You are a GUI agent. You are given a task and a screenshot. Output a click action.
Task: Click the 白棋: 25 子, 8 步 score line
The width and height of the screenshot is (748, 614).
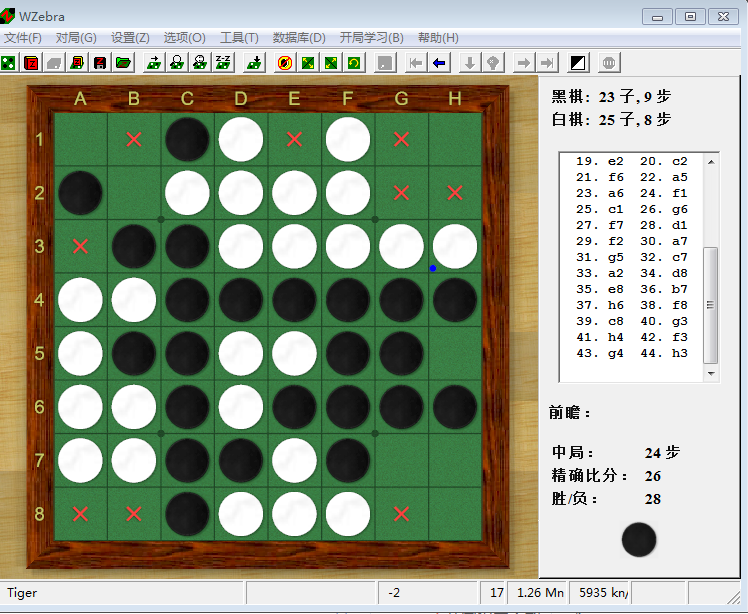click(611, 120)
